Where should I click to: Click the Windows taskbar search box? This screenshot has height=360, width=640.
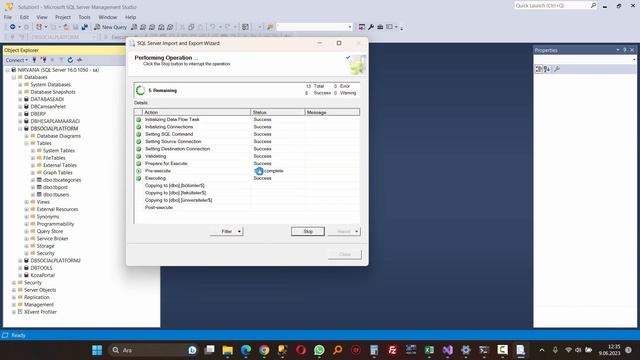tap(153, 350)
